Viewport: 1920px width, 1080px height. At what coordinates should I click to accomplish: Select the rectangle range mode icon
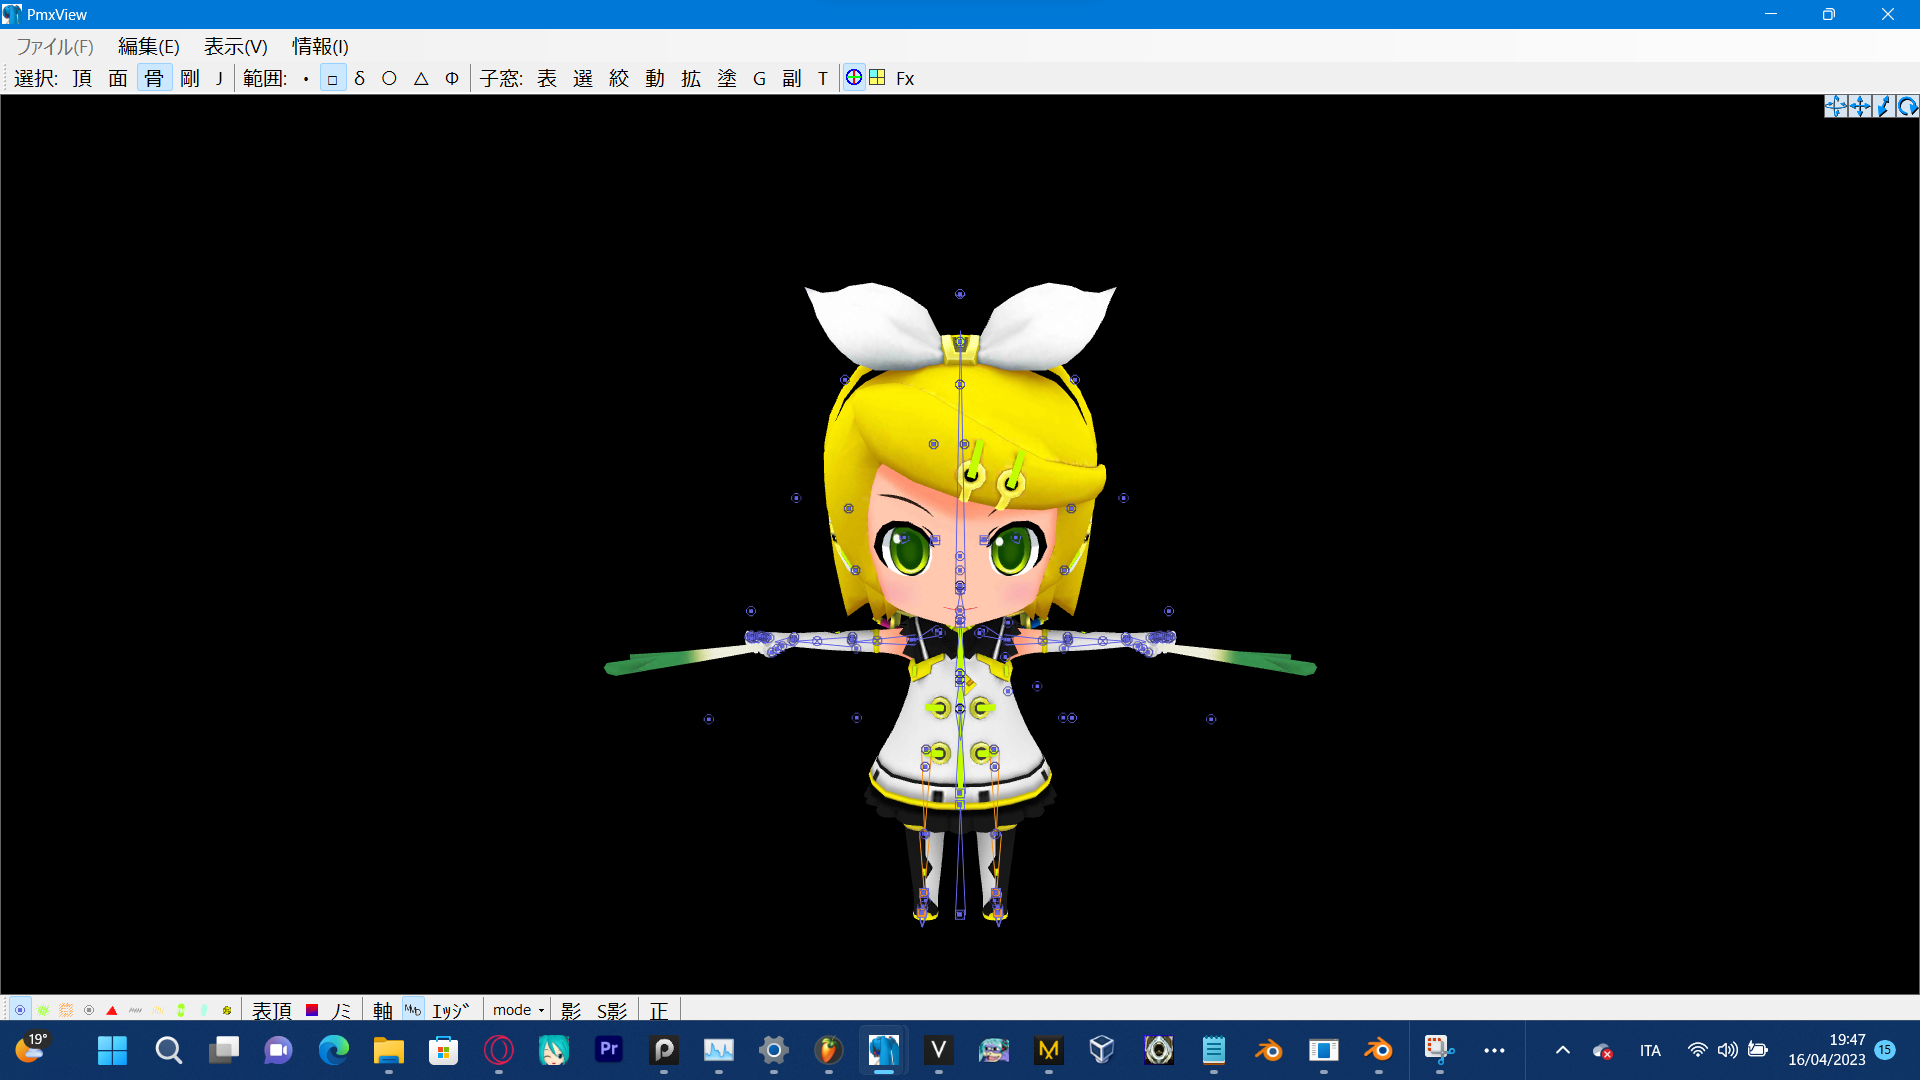click(333, 78)
